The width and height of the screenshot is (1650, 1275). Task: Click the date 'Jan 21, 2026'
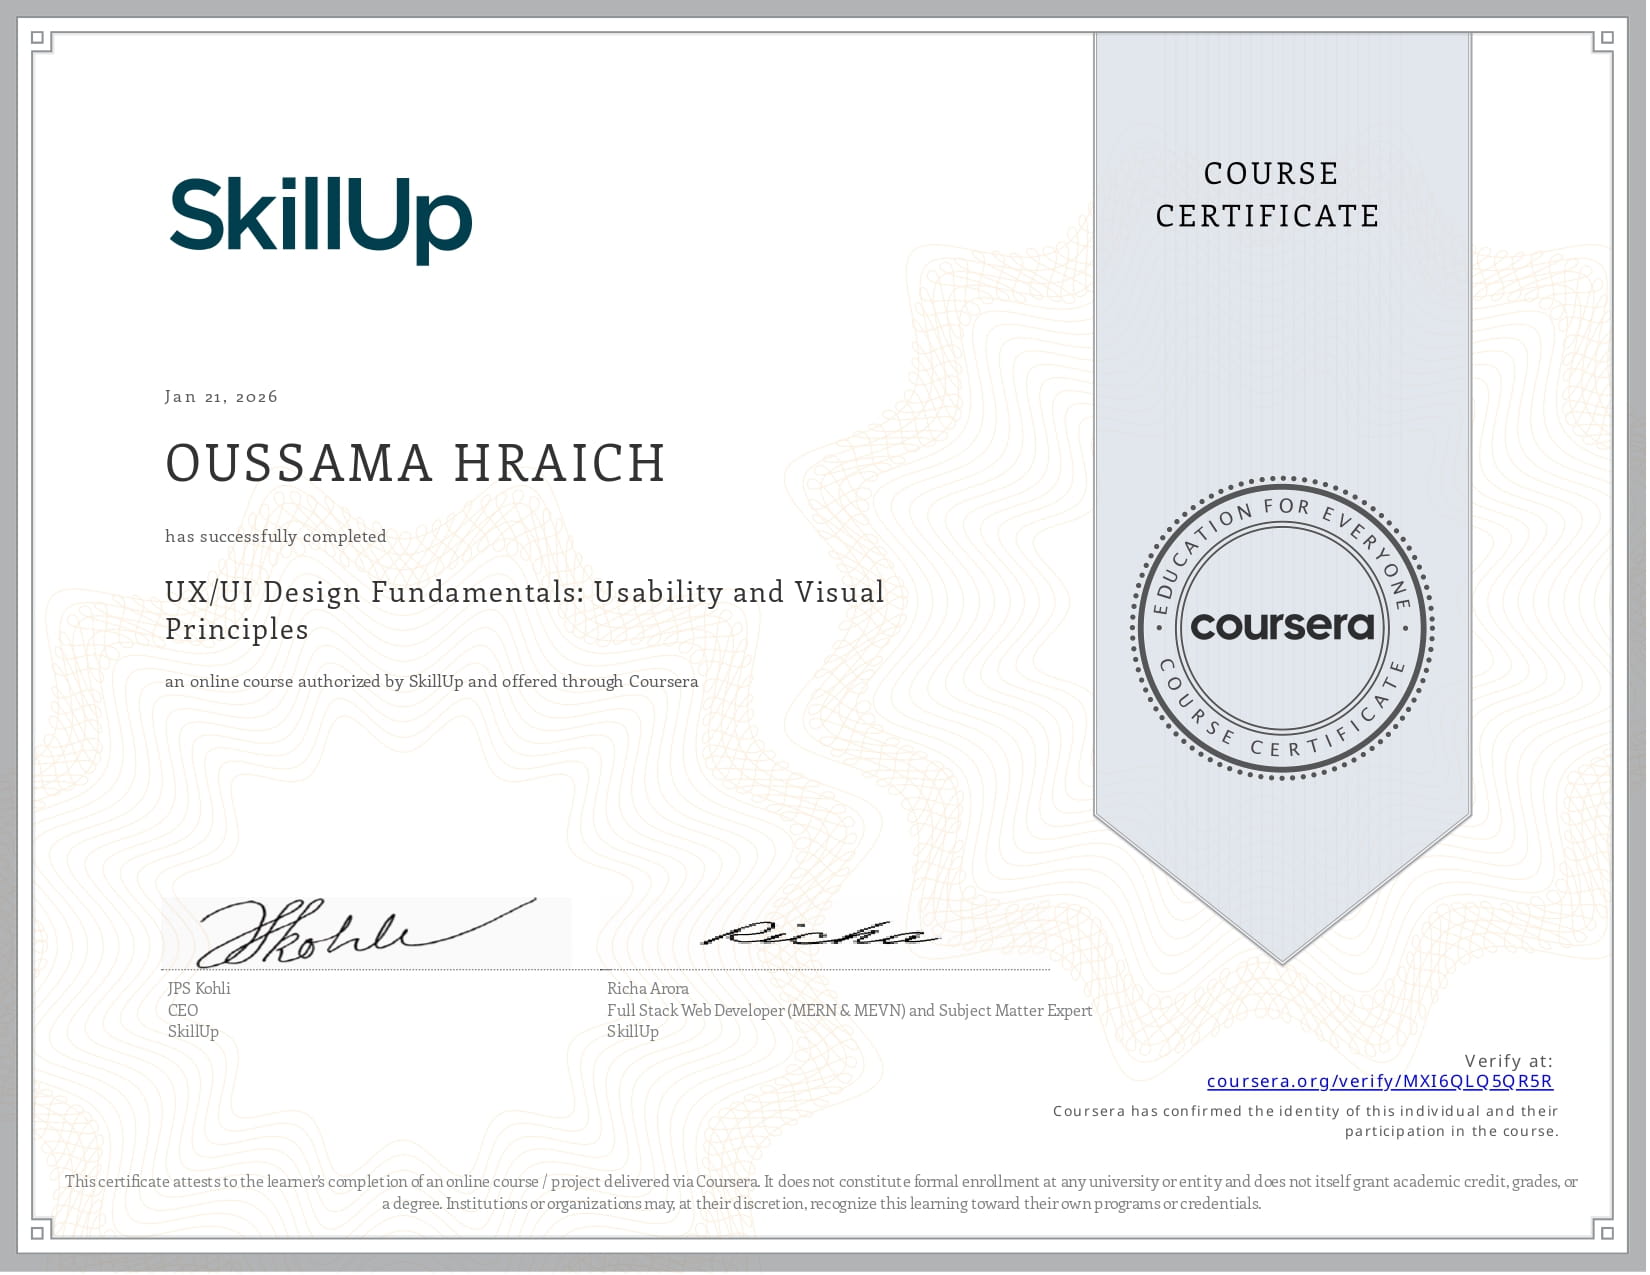(x=221, y=396)
